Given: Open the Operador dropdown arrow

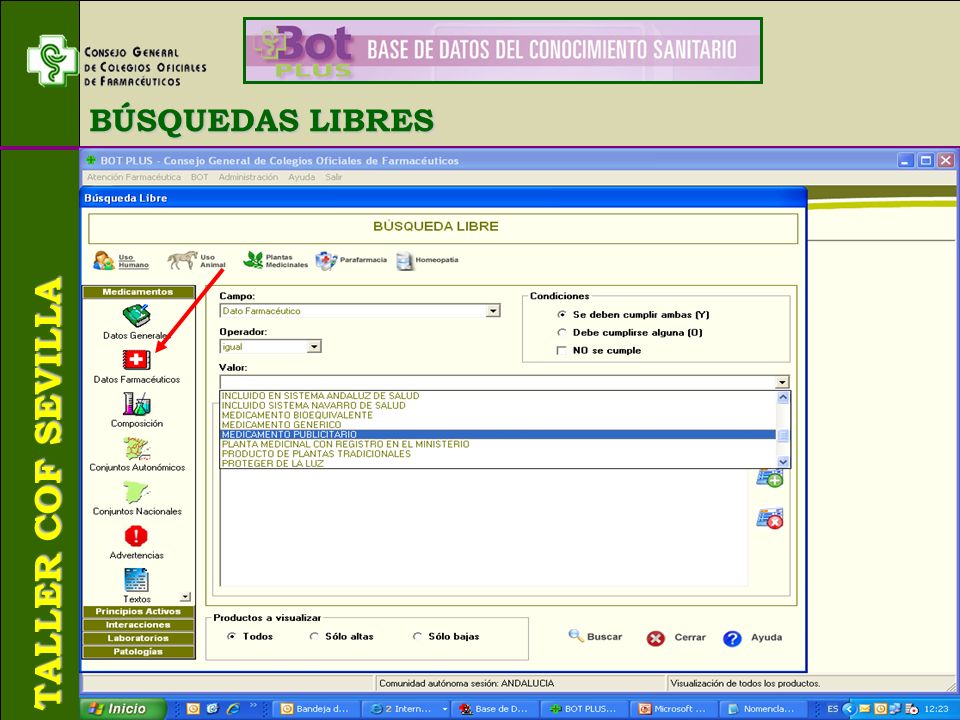Looking at the screenshot, I should pyautogui.click(x=314, y=347).
